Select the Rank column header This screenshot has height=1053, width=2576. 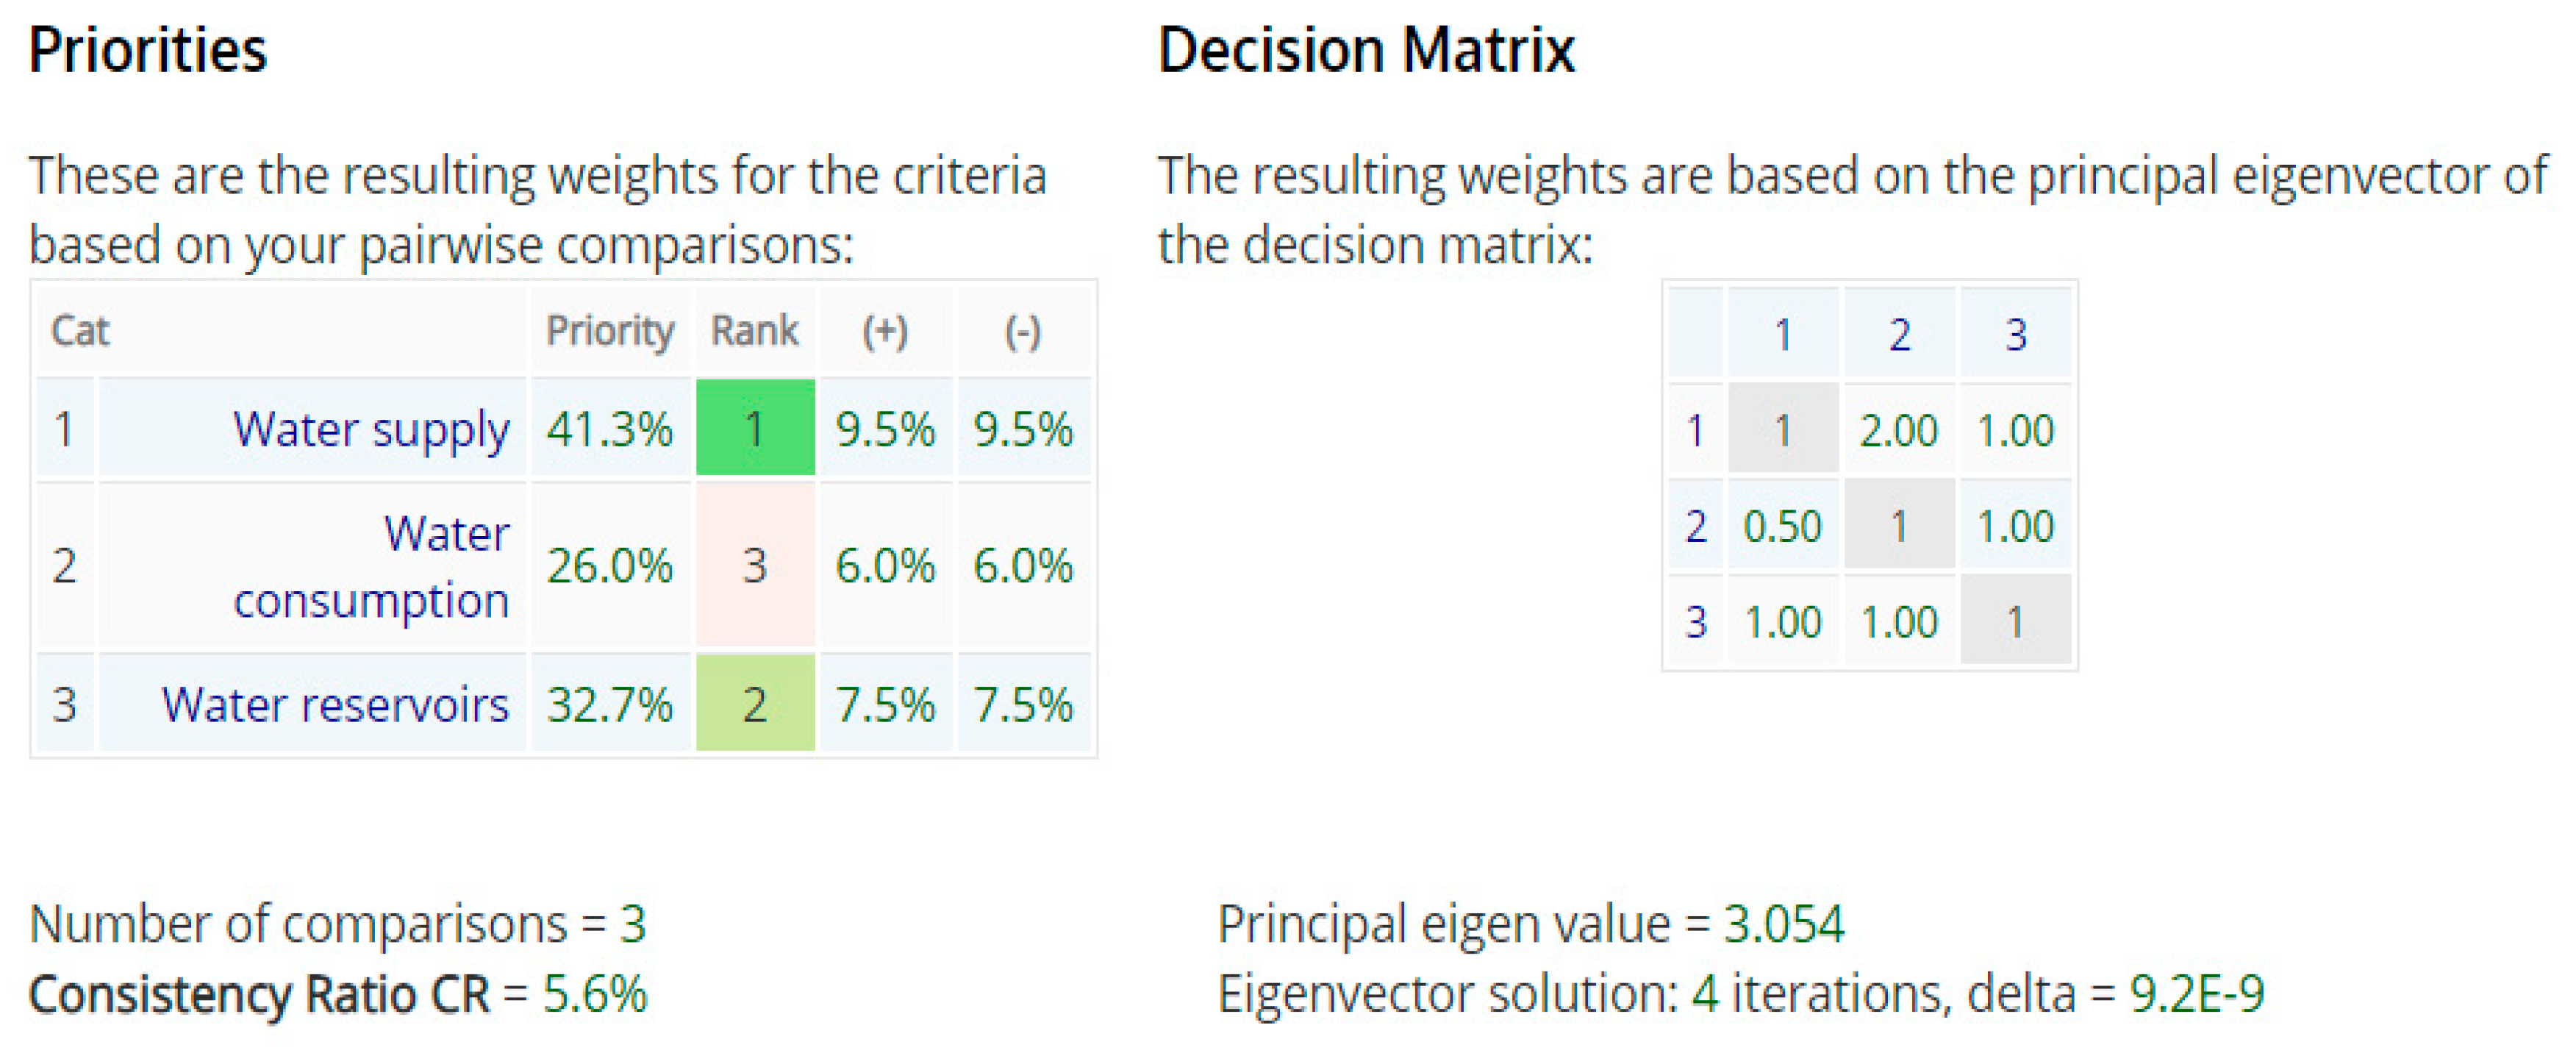[x=754, y=331]
